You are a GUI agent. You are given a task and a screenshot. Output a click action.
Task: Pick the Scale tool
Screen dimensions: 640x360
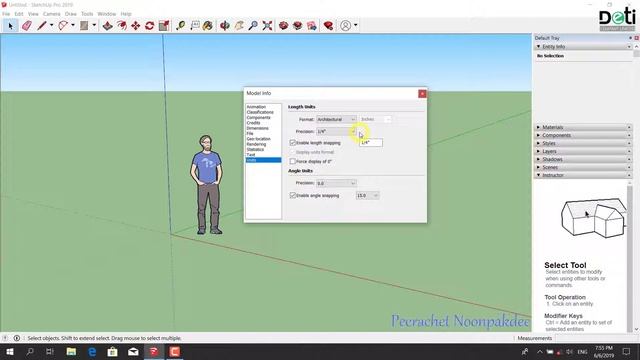(164, 26)
